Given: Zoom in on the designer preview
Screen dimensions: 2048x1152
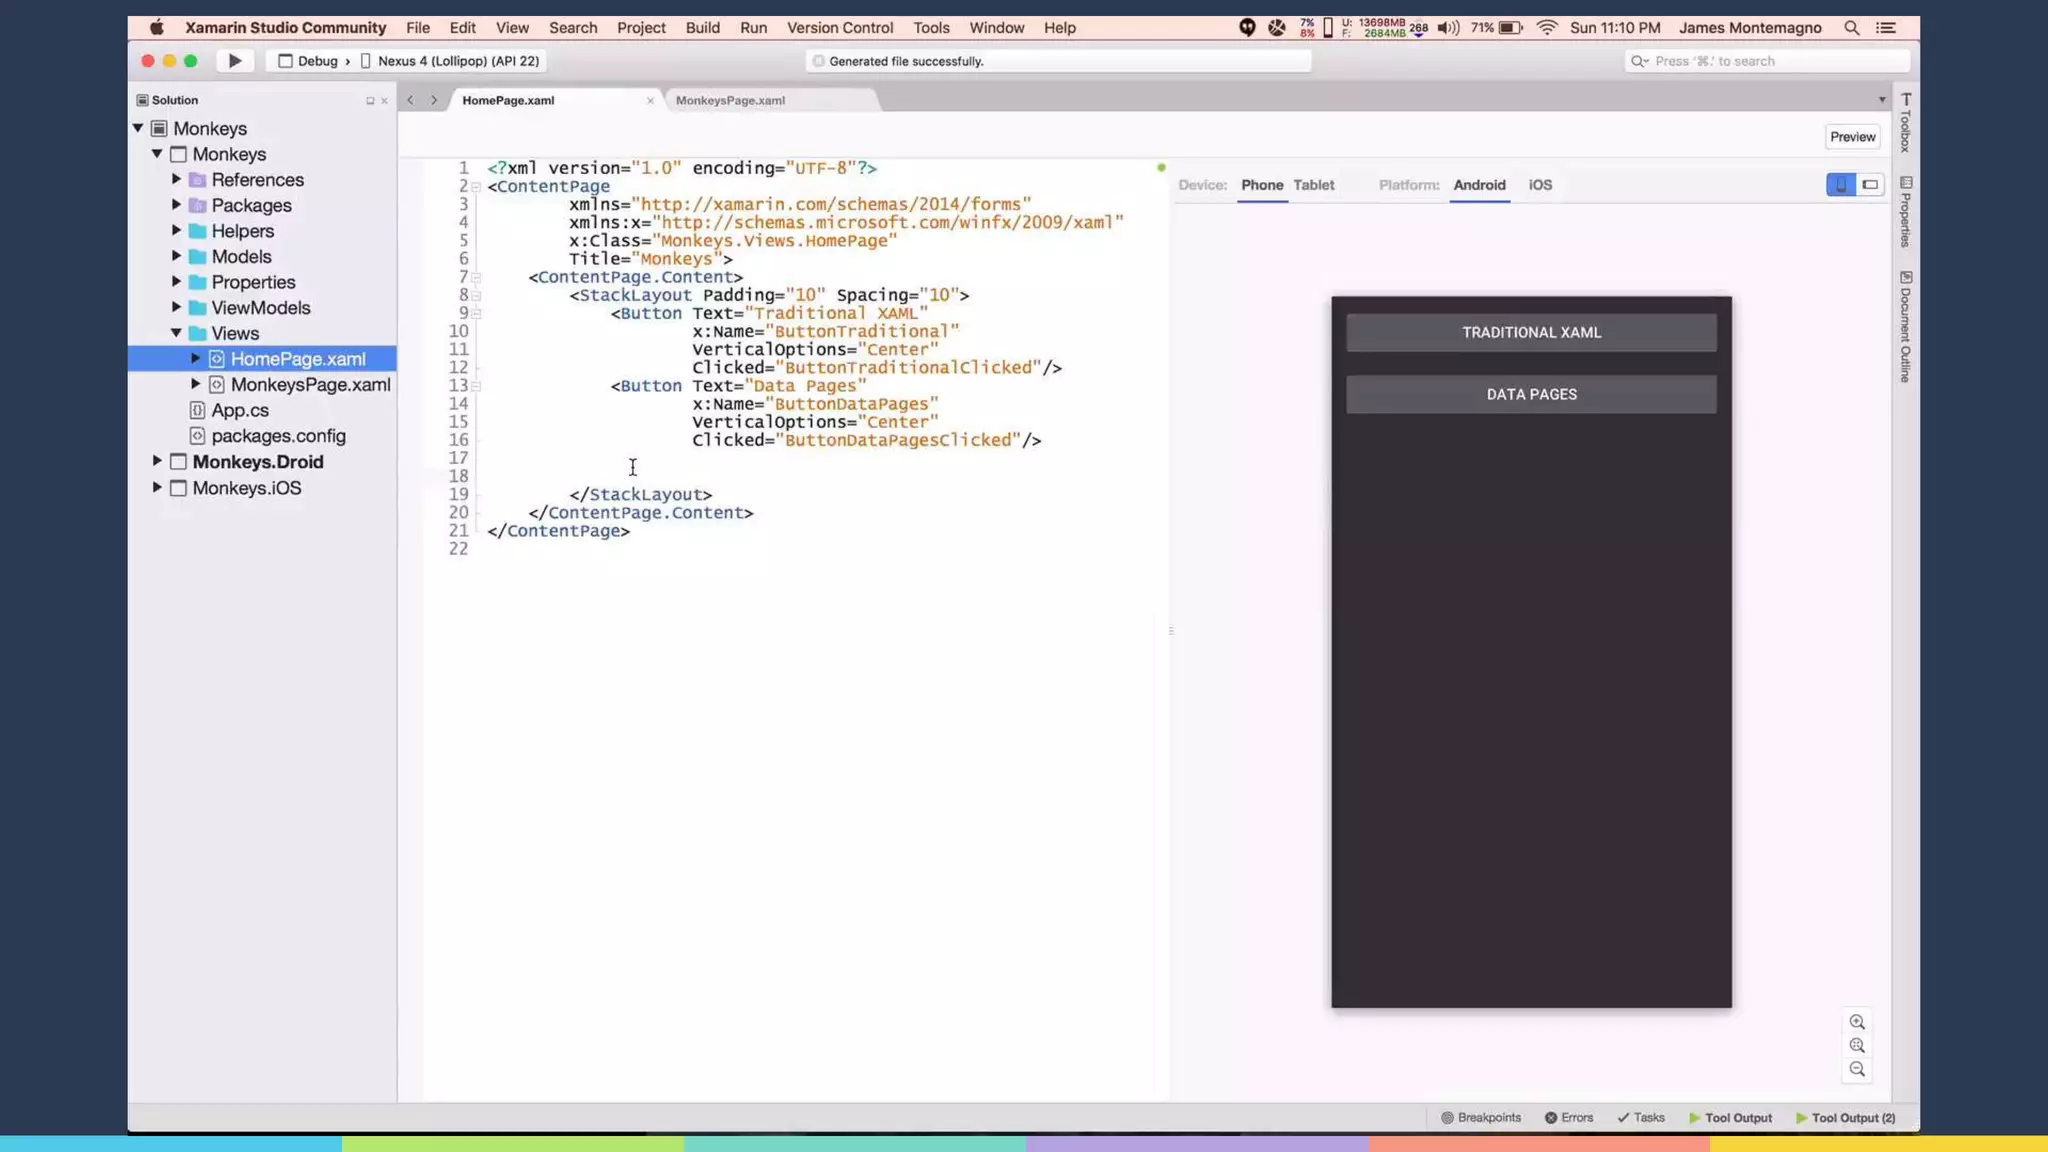Looking at the screenshot, I should pos(1857,1022).
